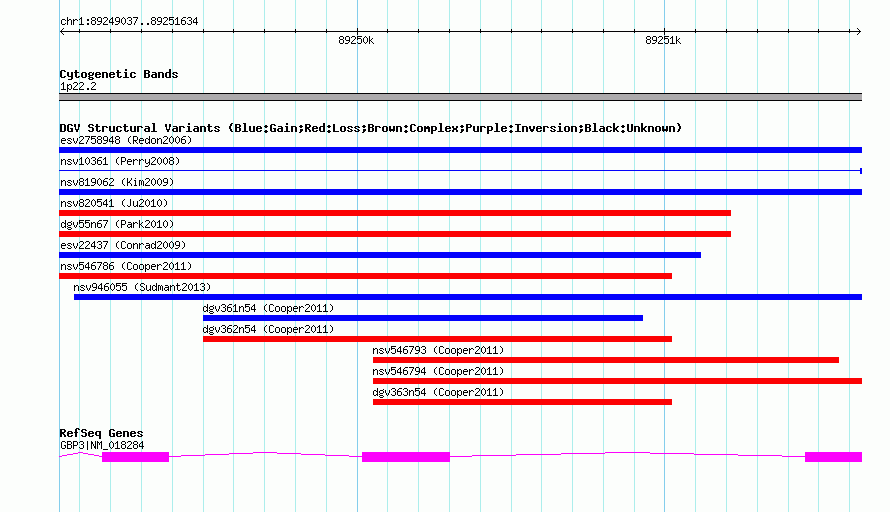The width and height of the screenshot is (890, 512).
Task: Click the RefSeq Genes track title
Action: 101,433
